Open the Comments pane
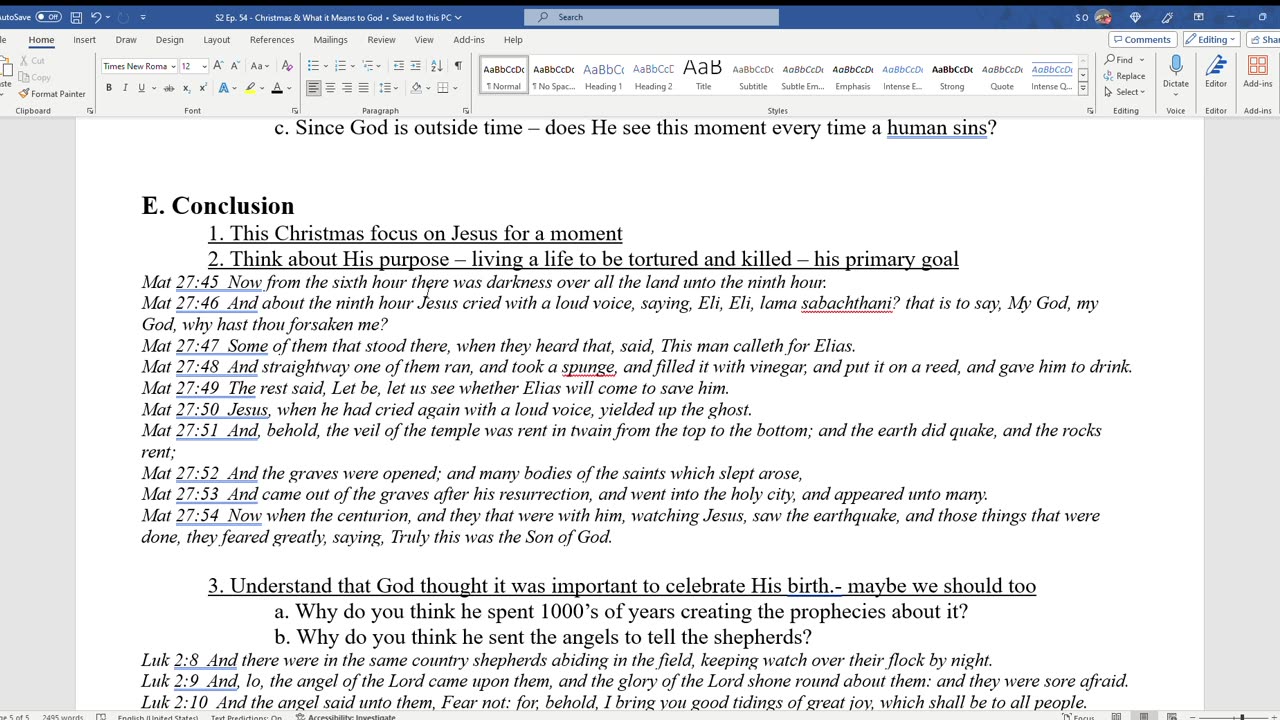The image size is (1280, 720). coord(1143,40)
